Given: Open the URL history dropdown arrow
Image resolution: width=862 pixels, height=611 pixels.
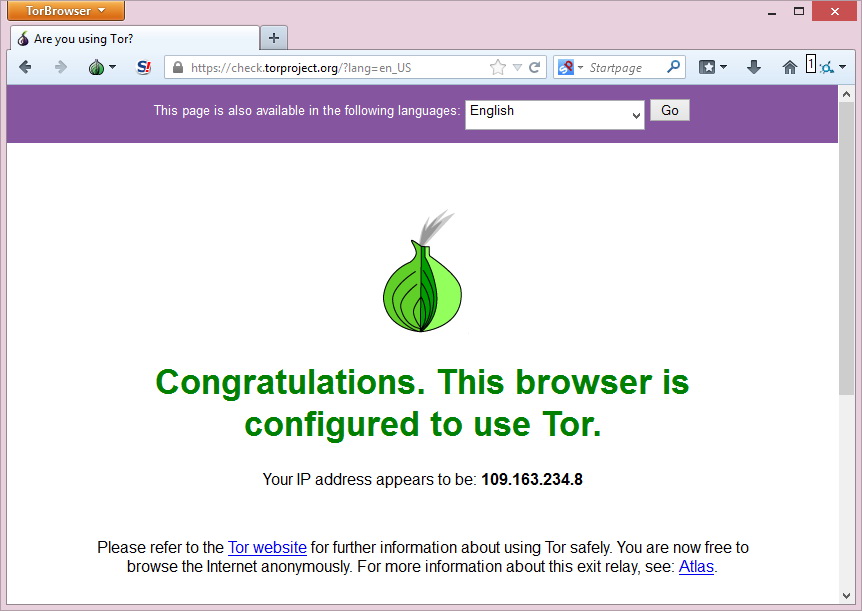Looking at the screenshot, I should click(517, 68).
